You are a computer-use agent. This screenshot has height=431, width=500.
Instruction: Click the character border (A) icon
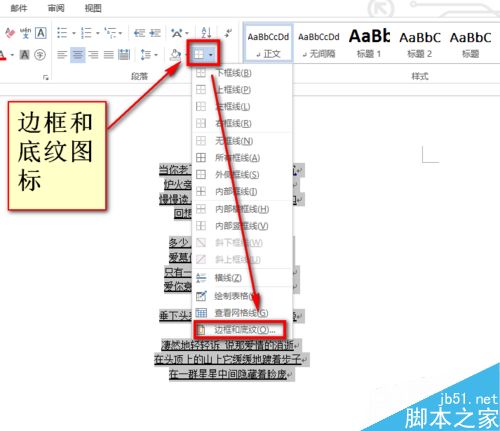(x=41, y=33)
